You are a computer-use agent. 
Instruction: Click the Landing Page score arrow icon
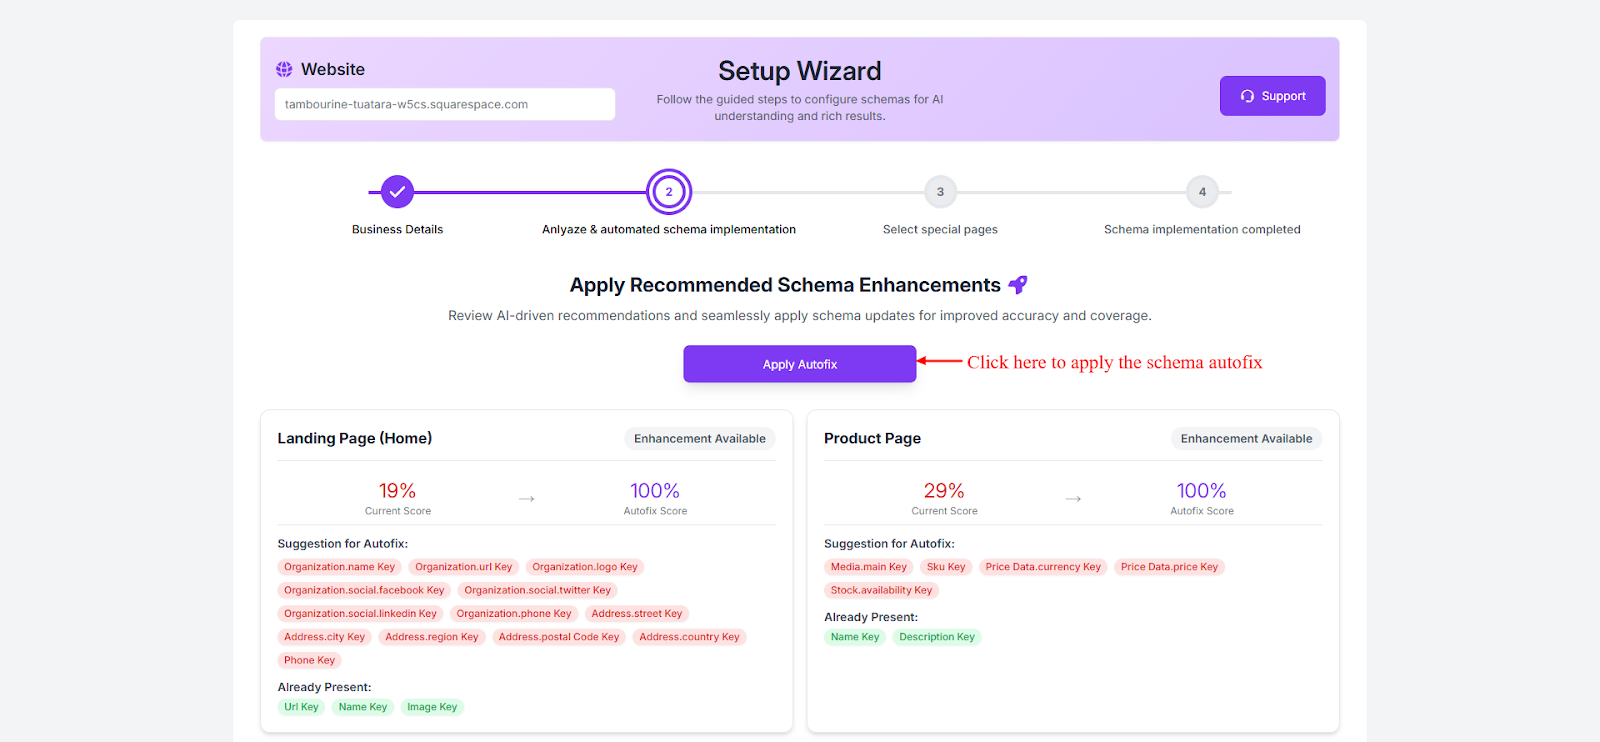tap(527, 498)
